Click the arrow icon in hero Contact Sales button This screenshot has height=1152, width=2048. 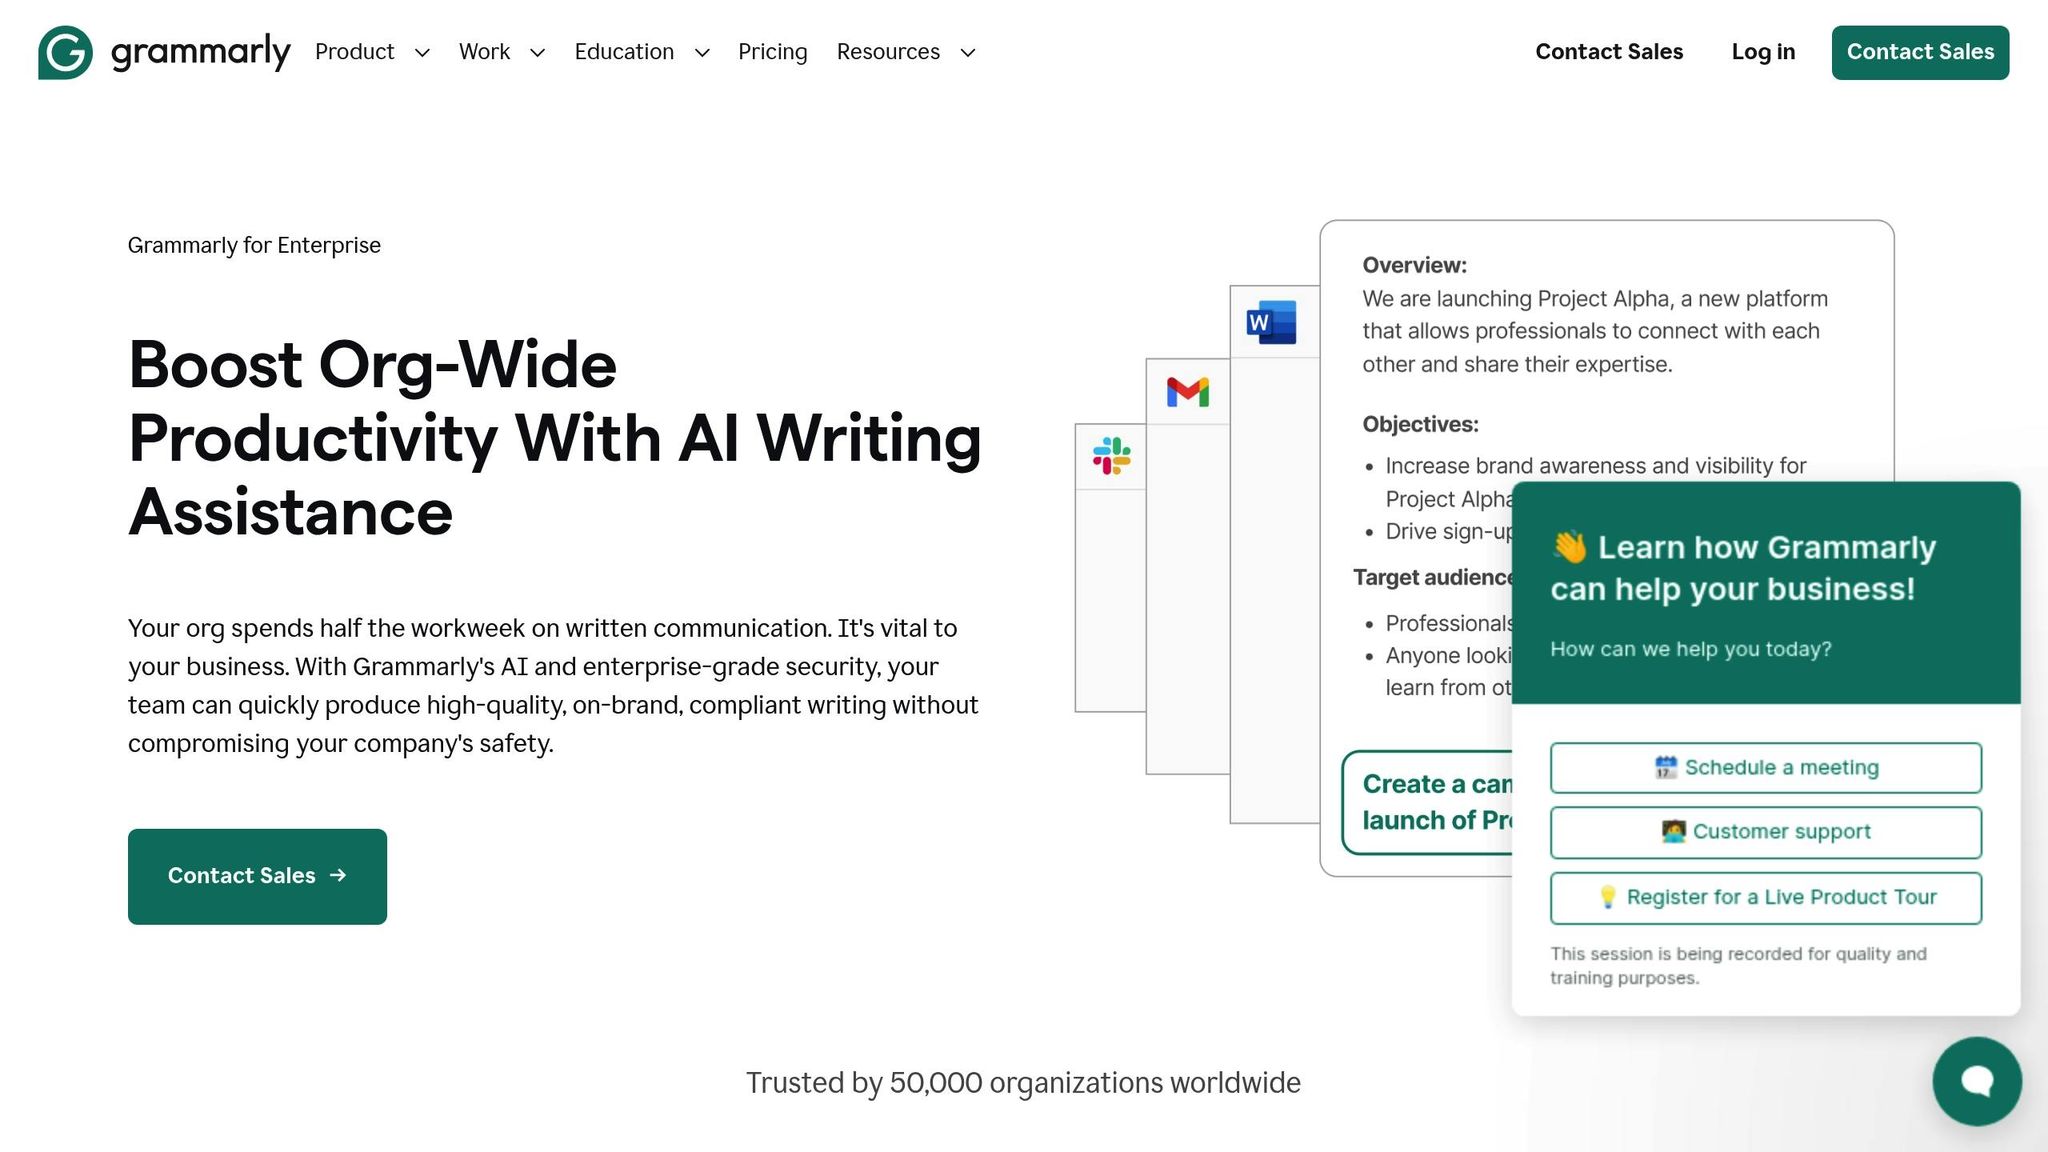point(338,875)
